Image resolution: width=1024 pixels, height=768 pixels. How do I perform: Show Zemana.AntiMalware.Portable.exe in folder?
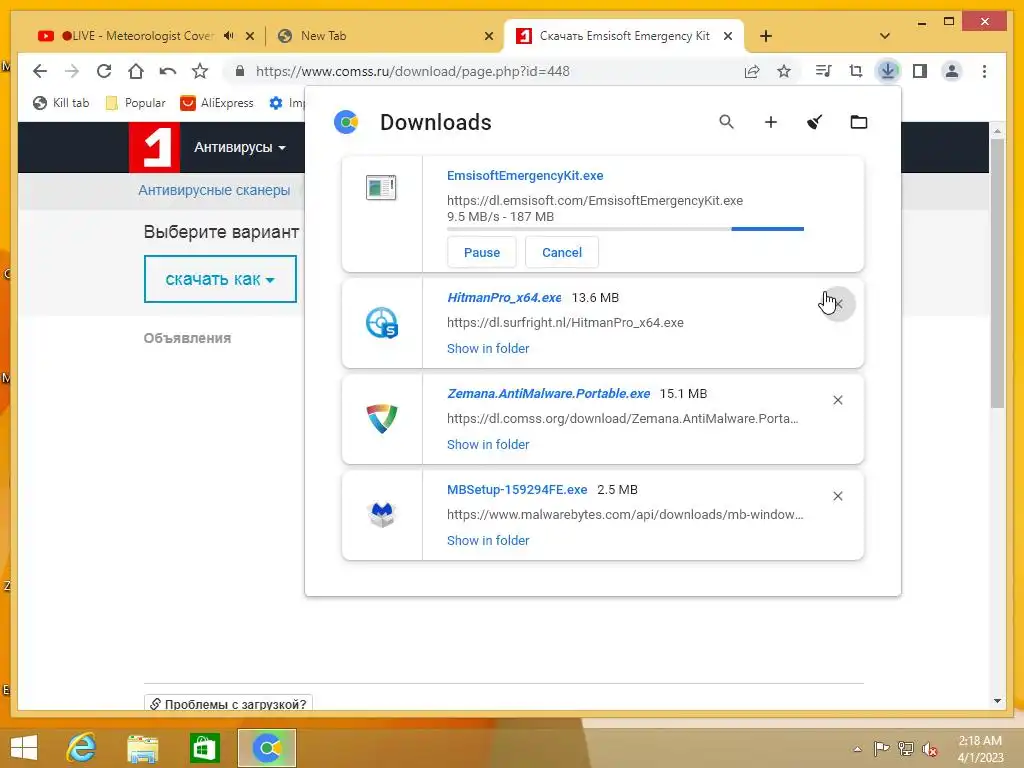tap(488, 445)
